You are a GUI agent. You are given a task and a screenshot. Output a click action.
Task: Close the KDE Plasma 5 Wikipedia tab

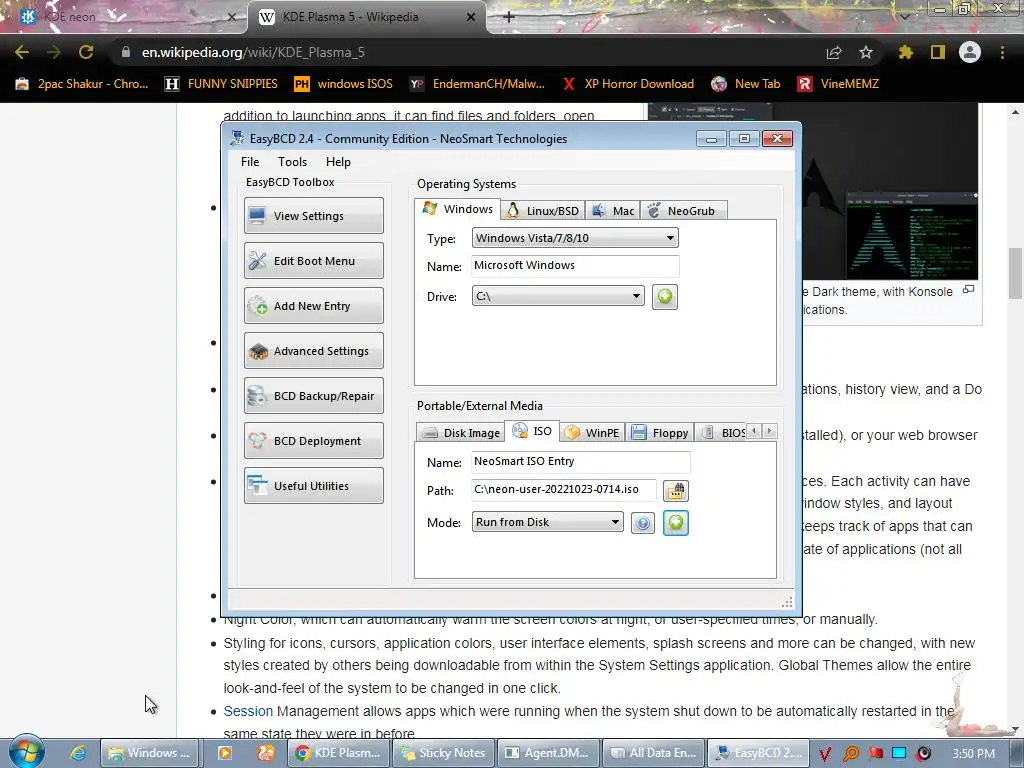[470, 17]
